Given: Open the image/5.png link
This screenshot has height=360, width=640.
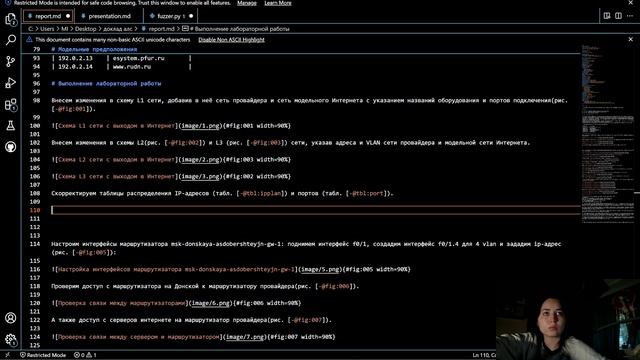Looking at the screenshot, I should pos(320,269).
